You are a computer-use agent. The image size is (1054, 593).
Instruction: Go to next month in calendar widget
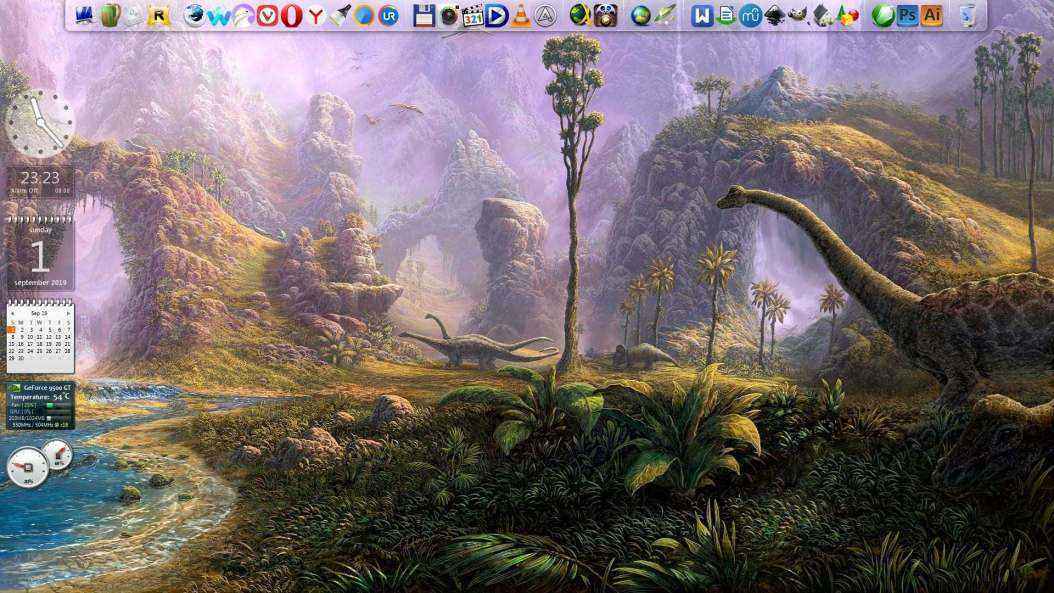tap(68, 313)
